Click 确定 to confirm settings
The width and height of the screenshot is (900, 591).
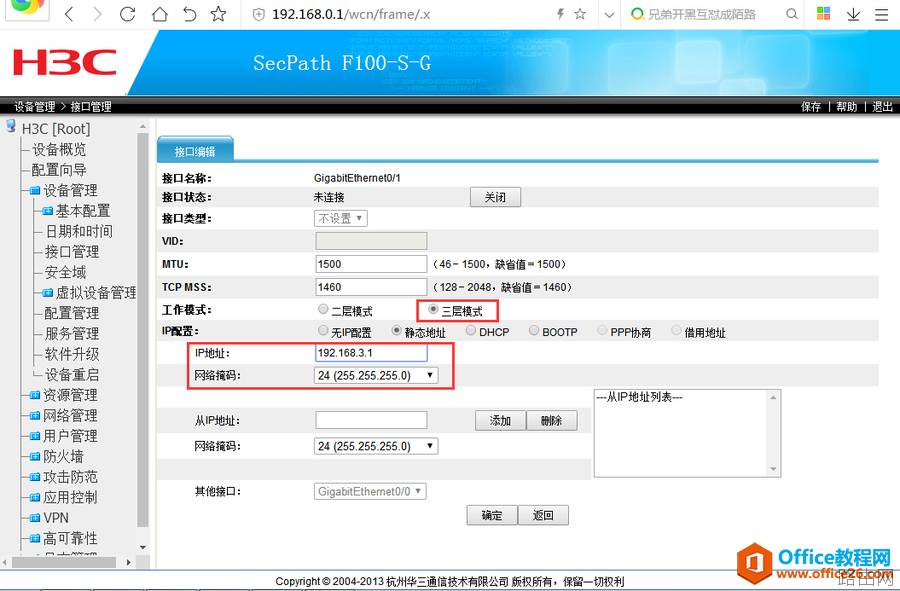click(492, 515)
